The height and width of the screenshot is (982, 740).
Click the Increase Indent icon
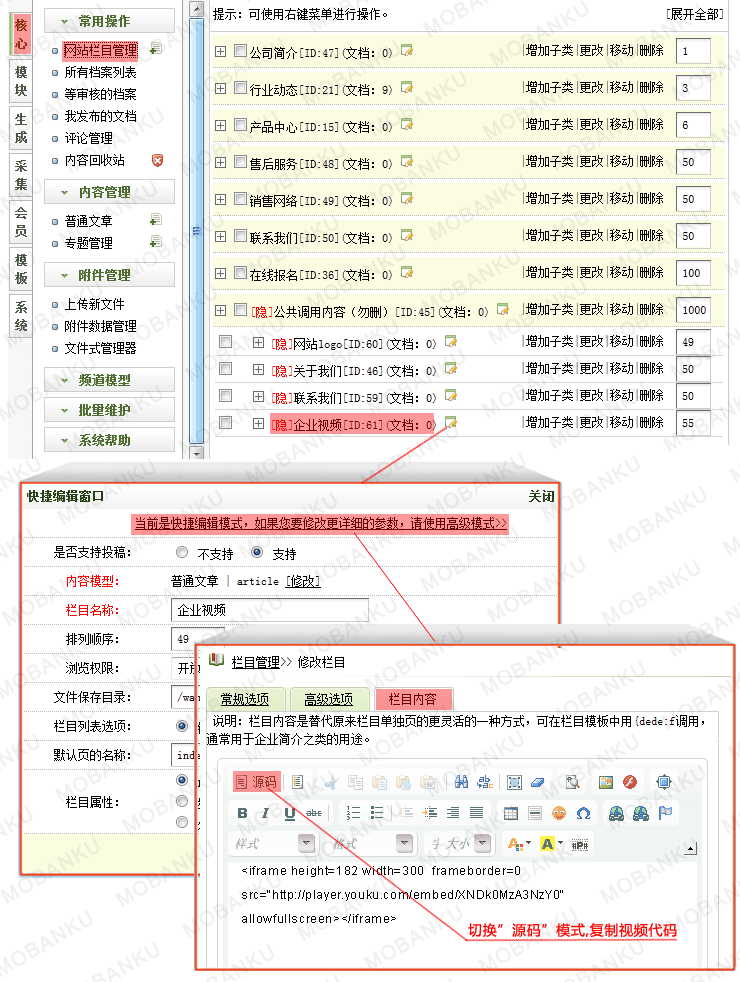pyautogui.click(x=429, y=813)
